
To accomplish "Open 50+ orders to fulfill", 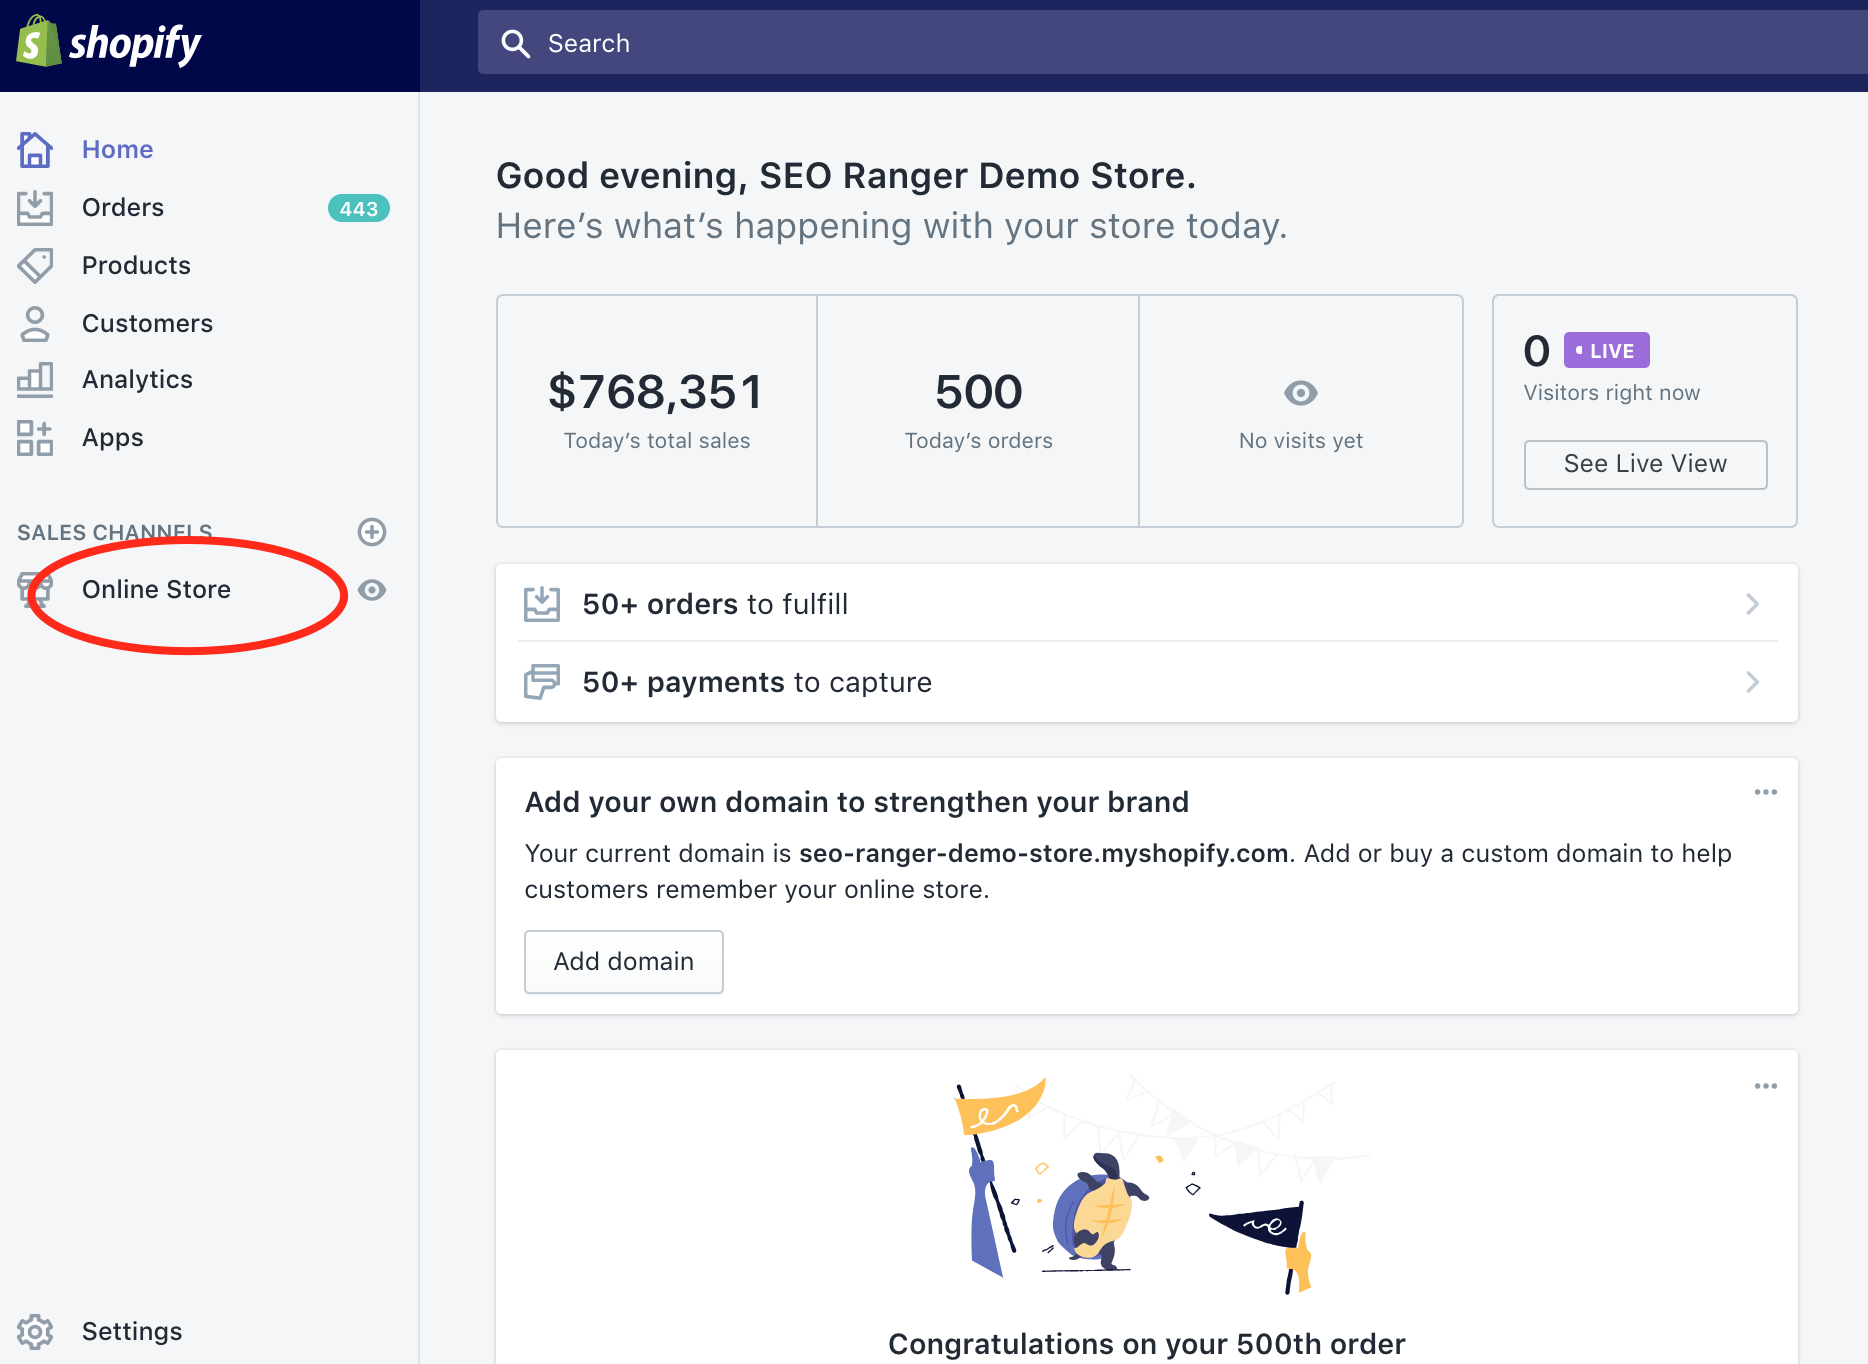I will [x=1147, y=604].
